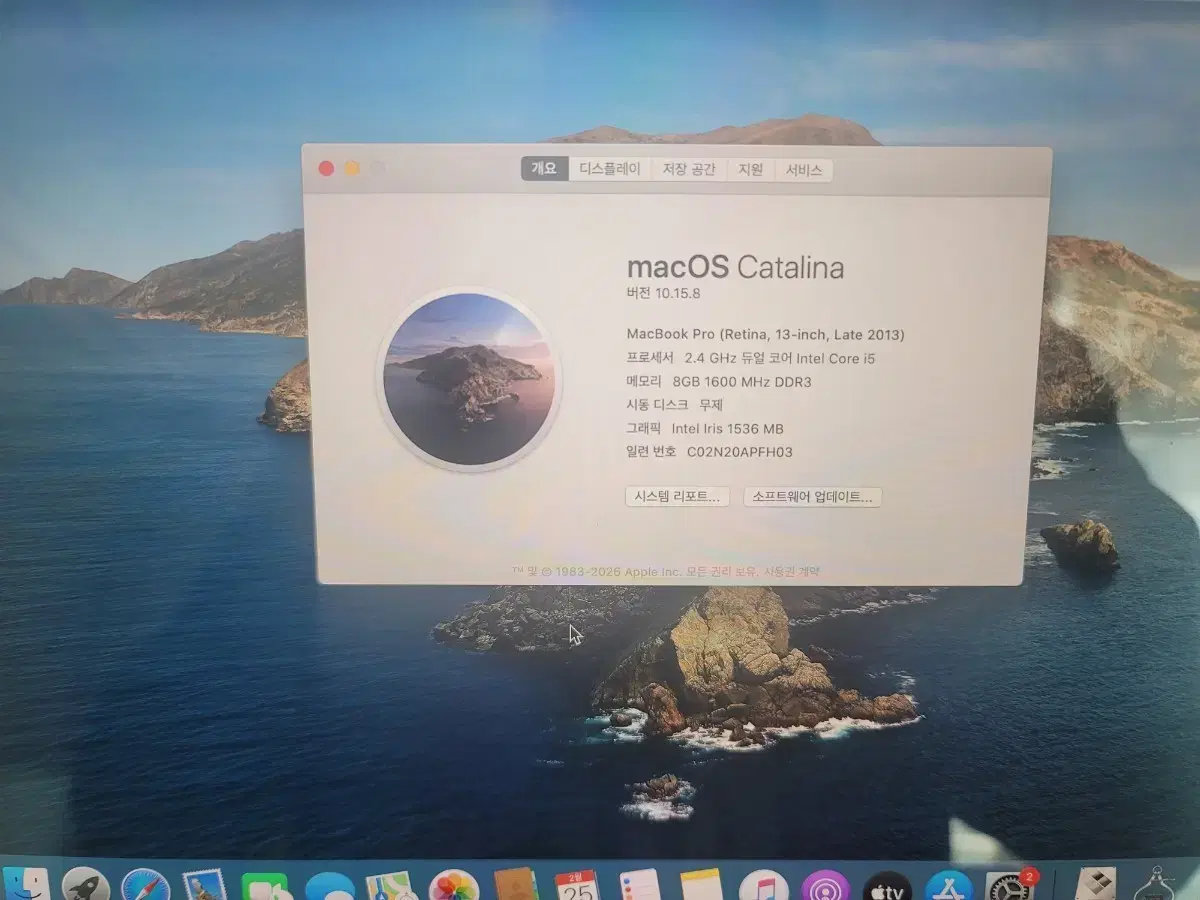Open the box icon app in Dock
Image resolution: width=1200 pixels, height=900 pixels.
(x=1096, y=884)
